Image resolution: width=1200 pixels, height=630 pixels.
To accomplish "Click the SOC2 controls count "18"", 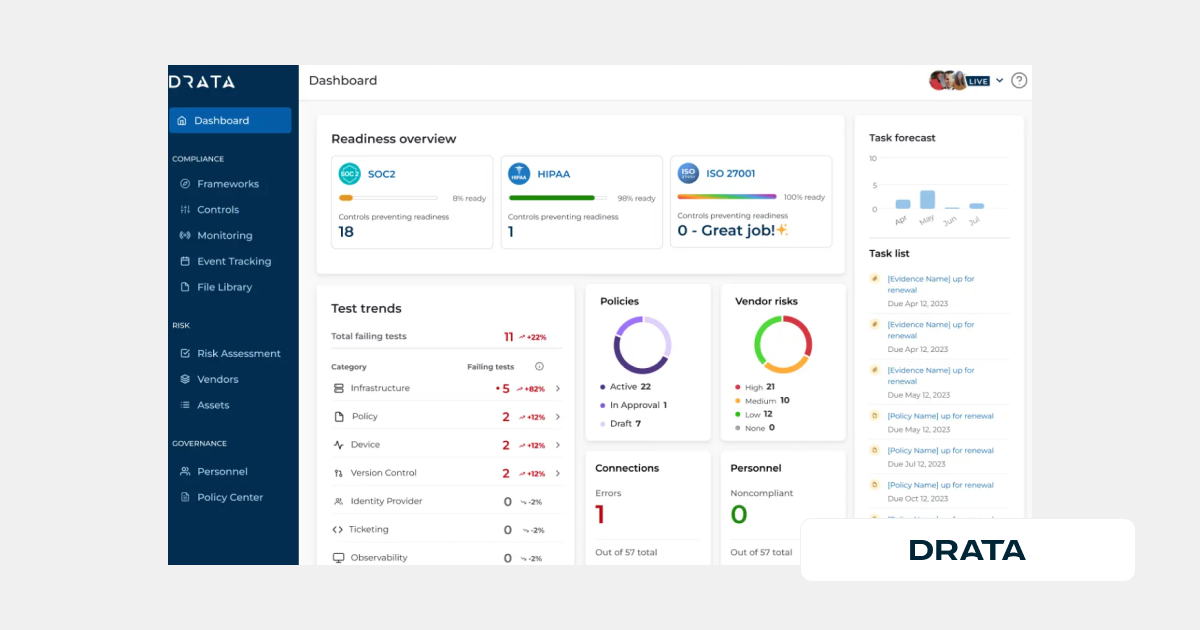I will pyautogui.click(x=346, y=232).
